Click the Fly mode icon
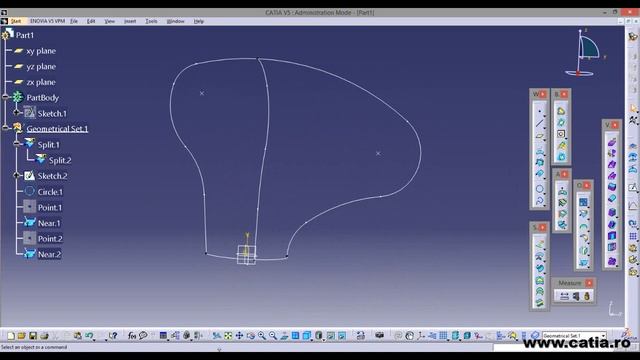This screenshot has width=640, height=360. [x=217, y=336]
